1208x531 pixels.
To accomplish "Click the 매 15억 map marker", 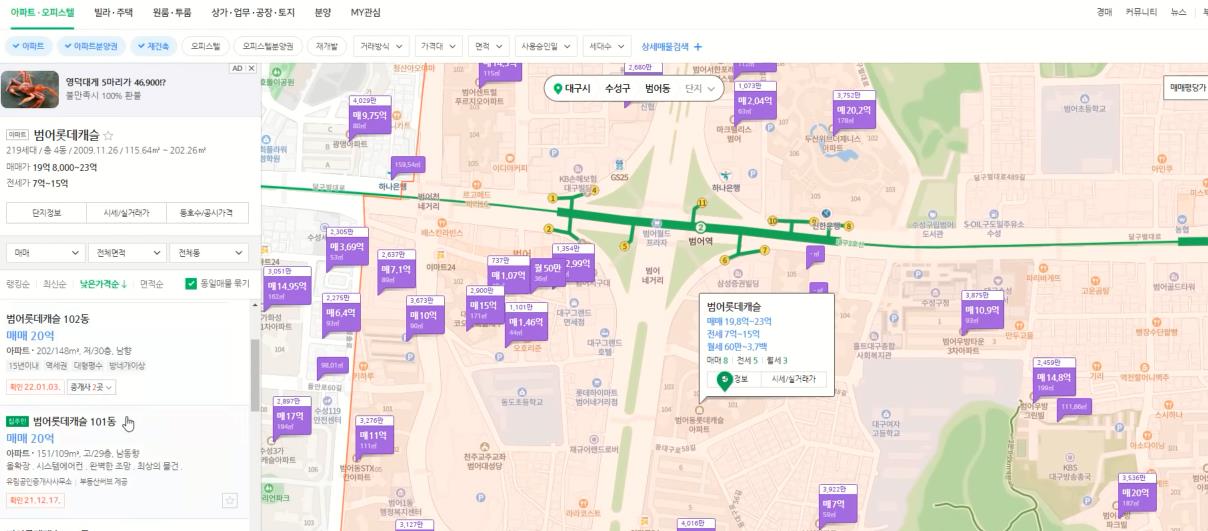I will click(x=483, y=306).
